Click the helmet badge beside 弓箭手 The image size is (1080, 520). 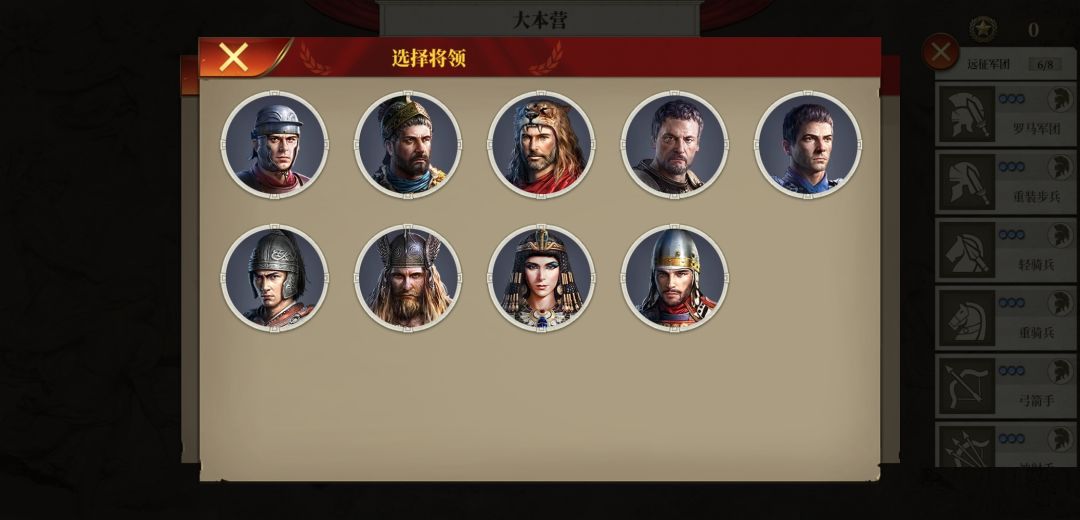click(x=1060, y=371)
